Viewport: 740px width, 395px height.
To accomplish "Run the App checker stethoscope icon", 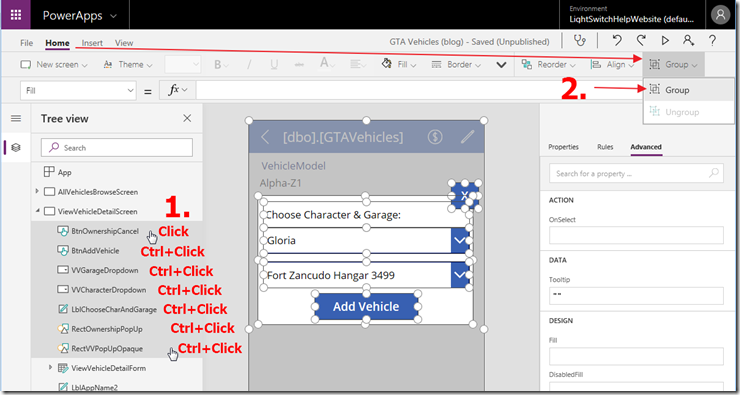I will [580, 41].
